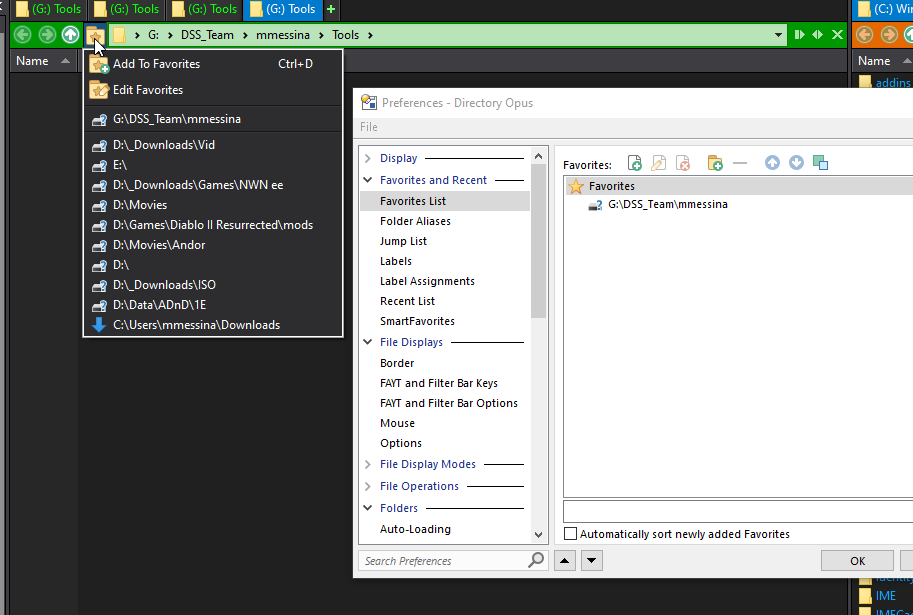Collapse the Favorites and Recent category
Viewport: 913px width, 615px height.
click(368, 180)
